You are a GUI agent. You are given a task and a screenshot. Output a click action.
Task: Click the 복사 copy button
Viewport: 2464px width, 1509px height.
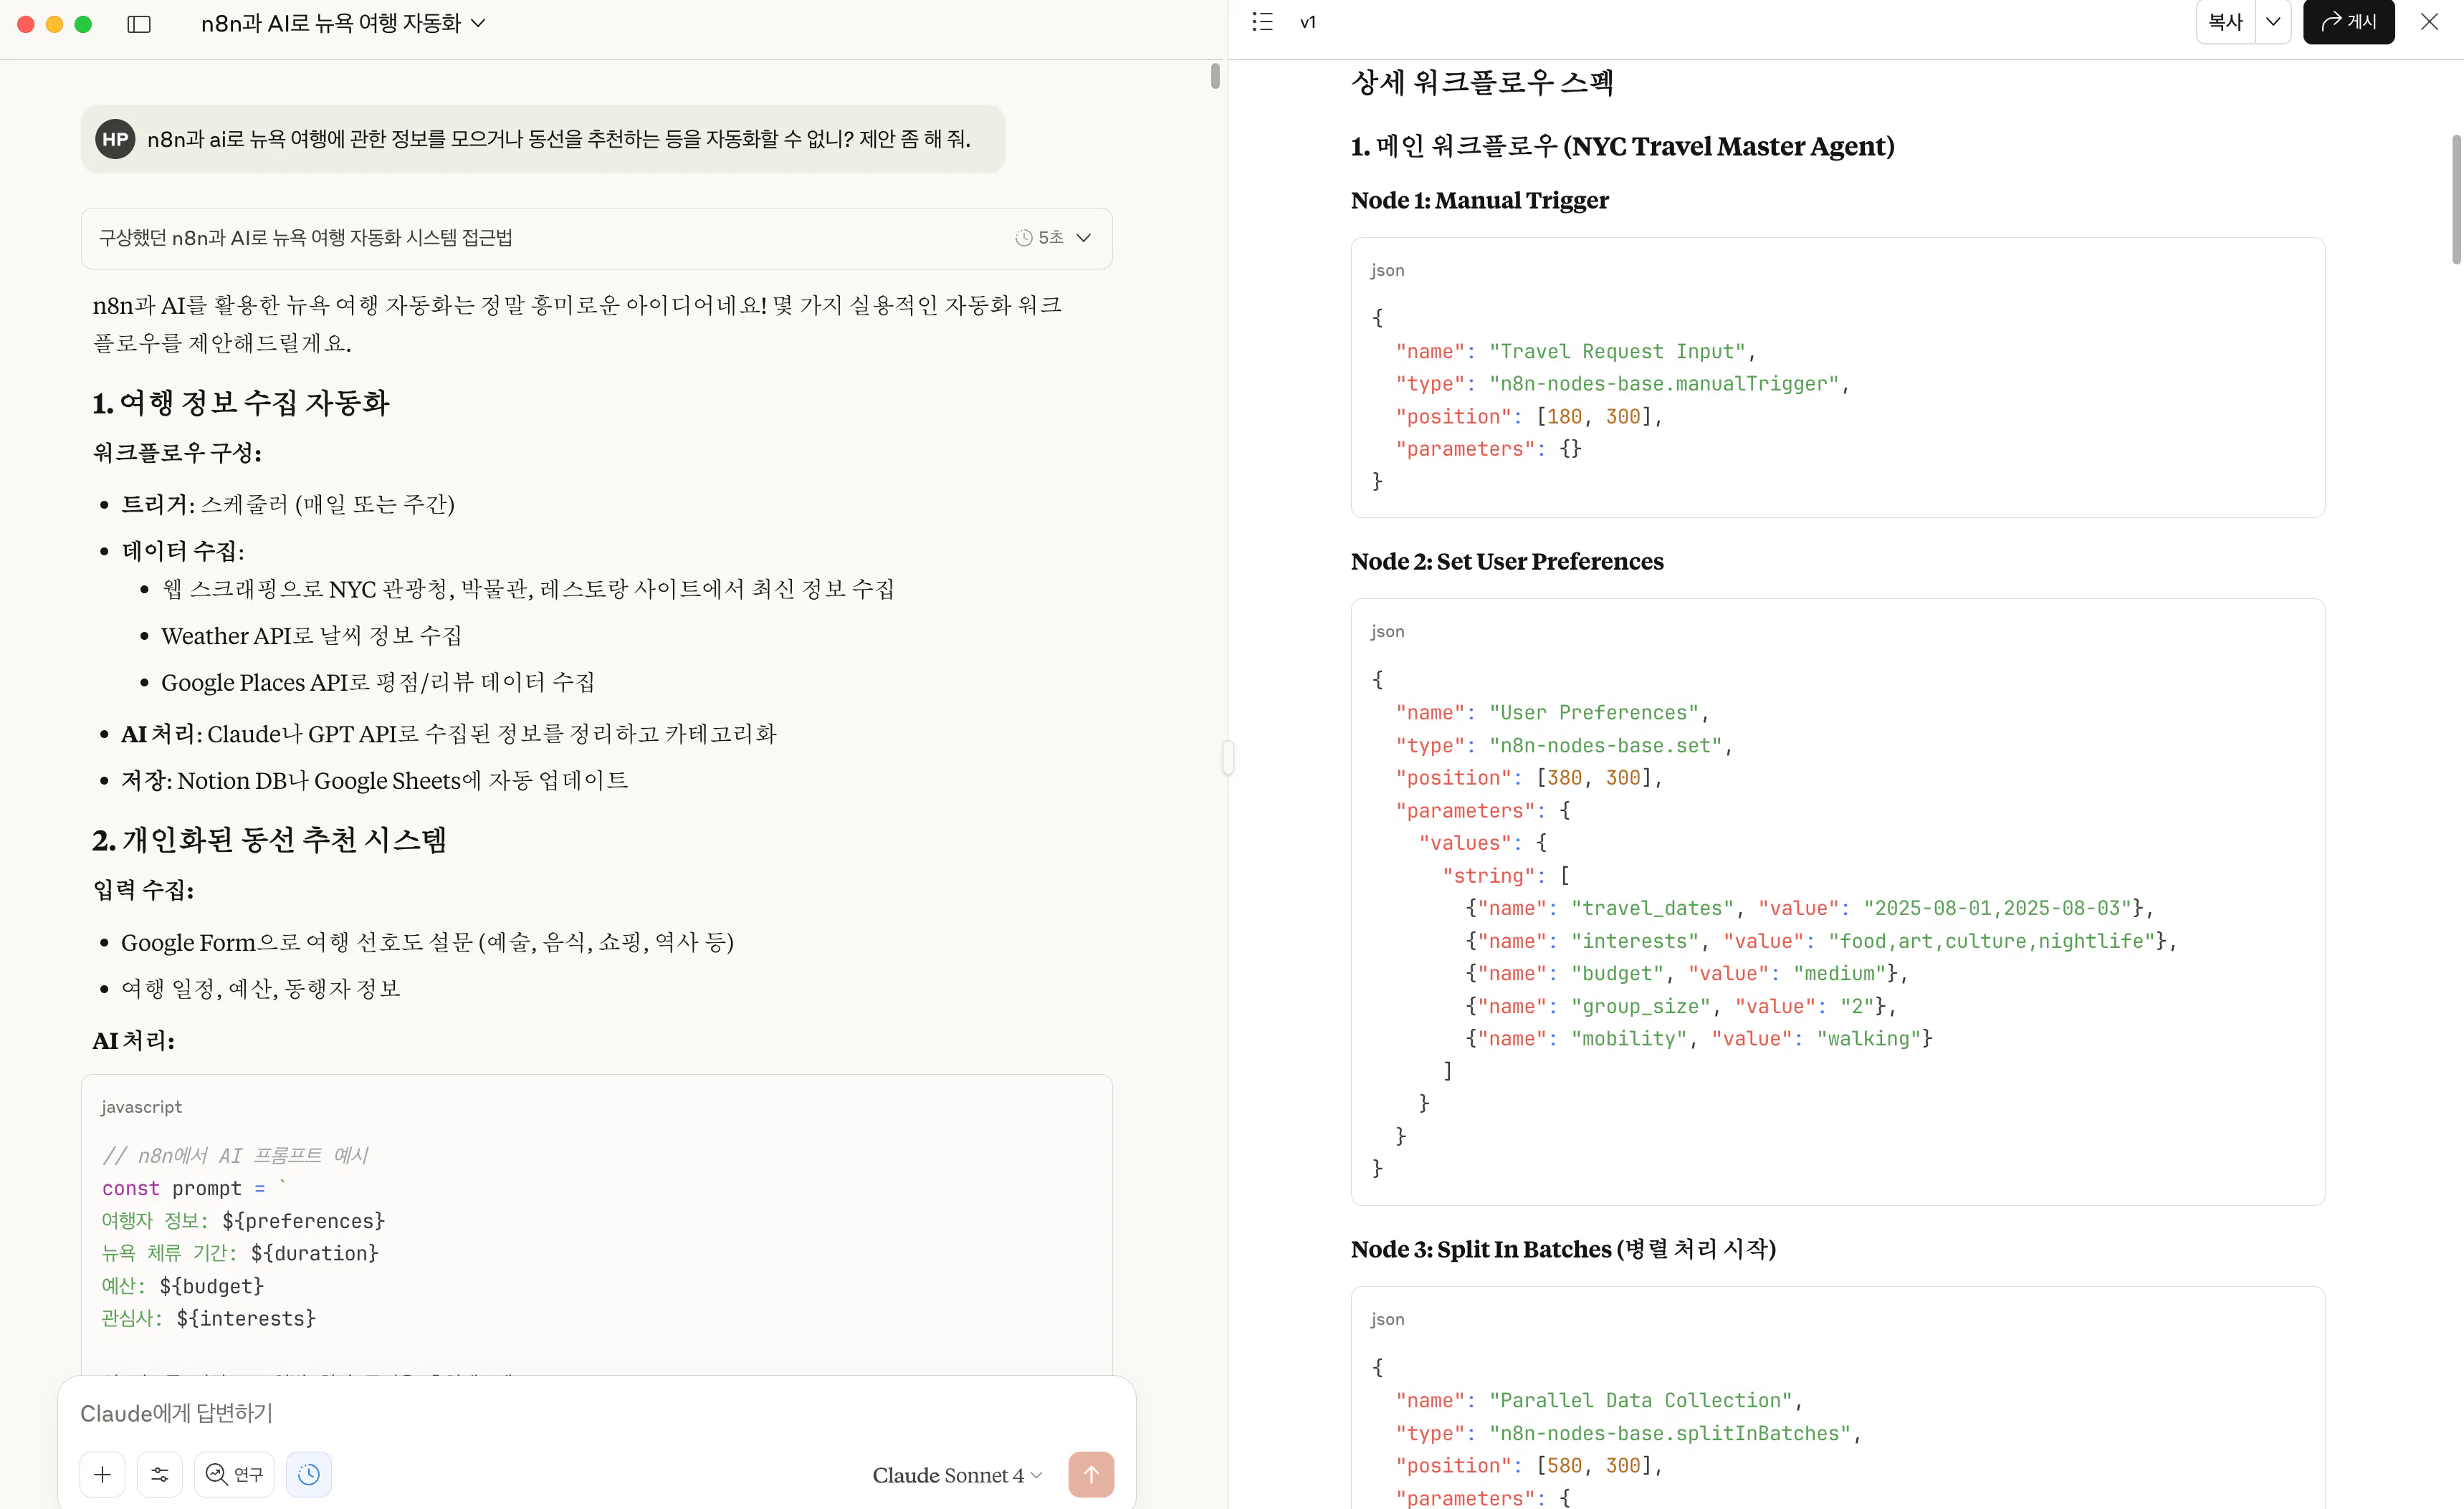pyautogui.click(x=2225, y=22)
